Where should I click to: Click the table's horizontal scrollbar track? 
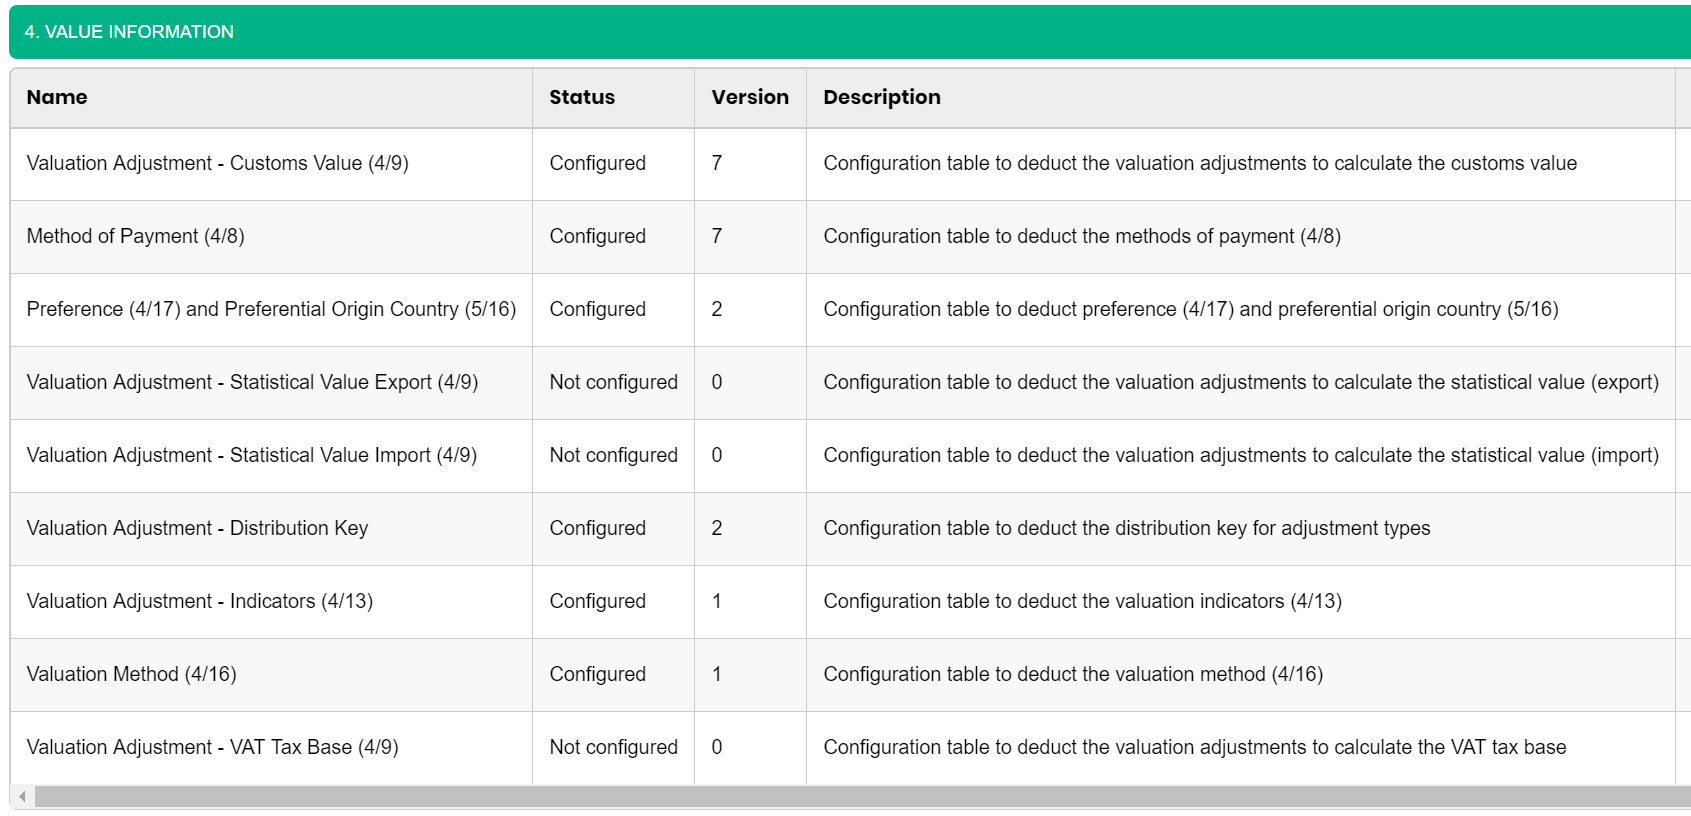coord(862,796)
